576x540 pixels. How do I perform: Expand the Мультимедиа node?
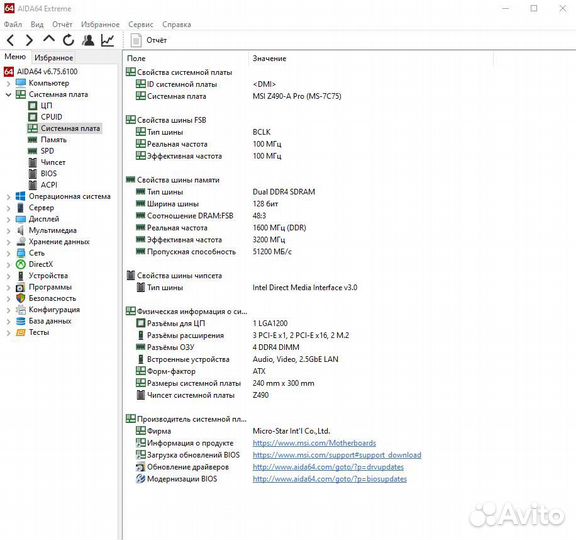[x=8, y=231]
